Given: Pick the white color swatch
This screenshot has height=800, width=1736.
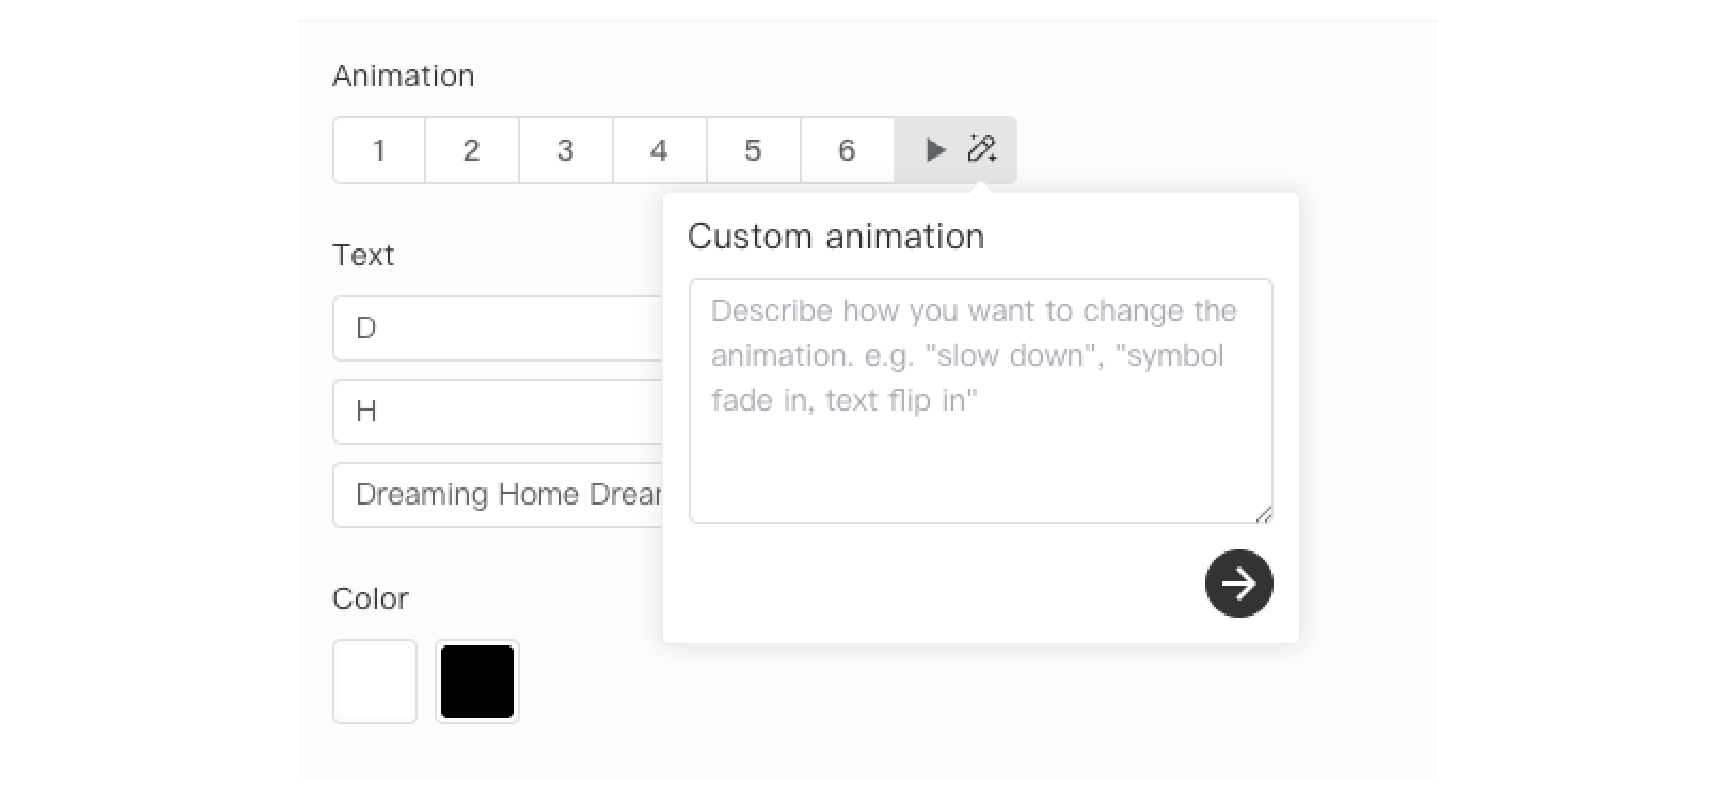Looking at the screenshot, I should (x=375, y=681).
